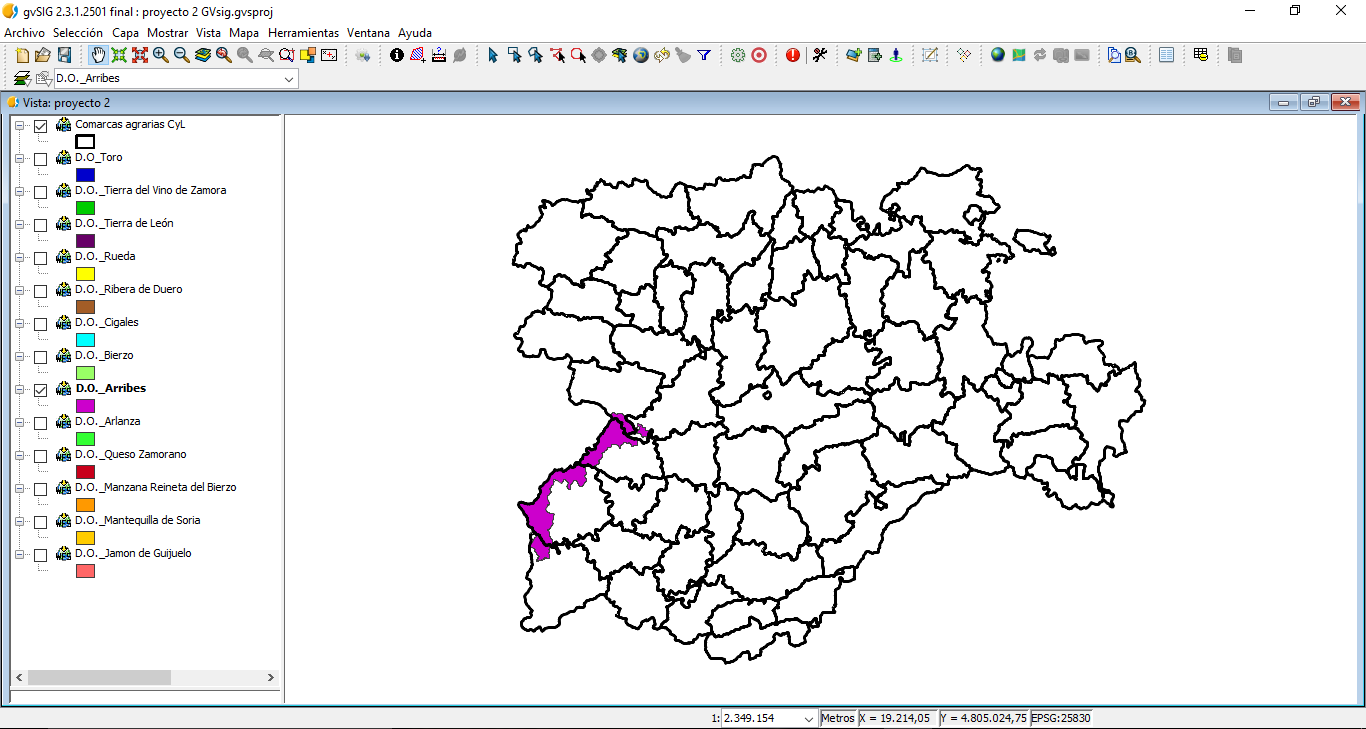Image resolution: width=1366 pixels, height=729 pixels.
Task: Click the yellow D.O._Rueda legend swatch
Action: 85,274
